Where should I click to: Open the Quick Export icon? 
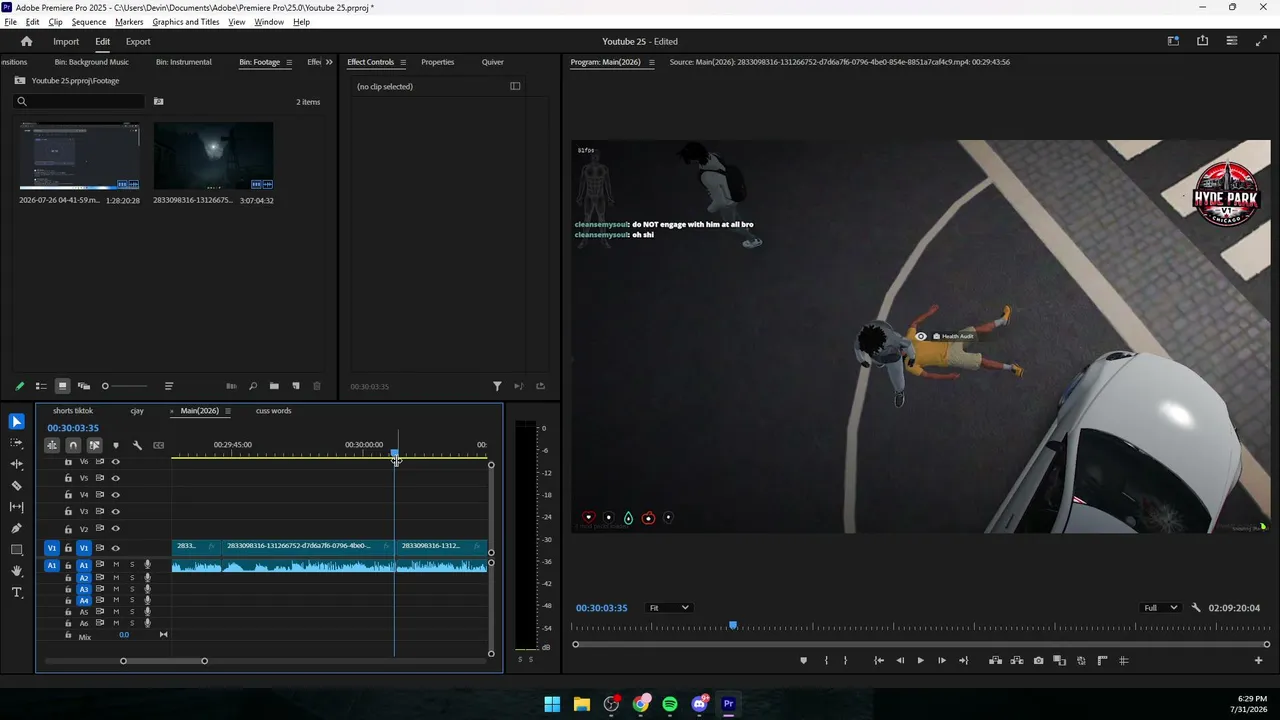pos(1202,41)
